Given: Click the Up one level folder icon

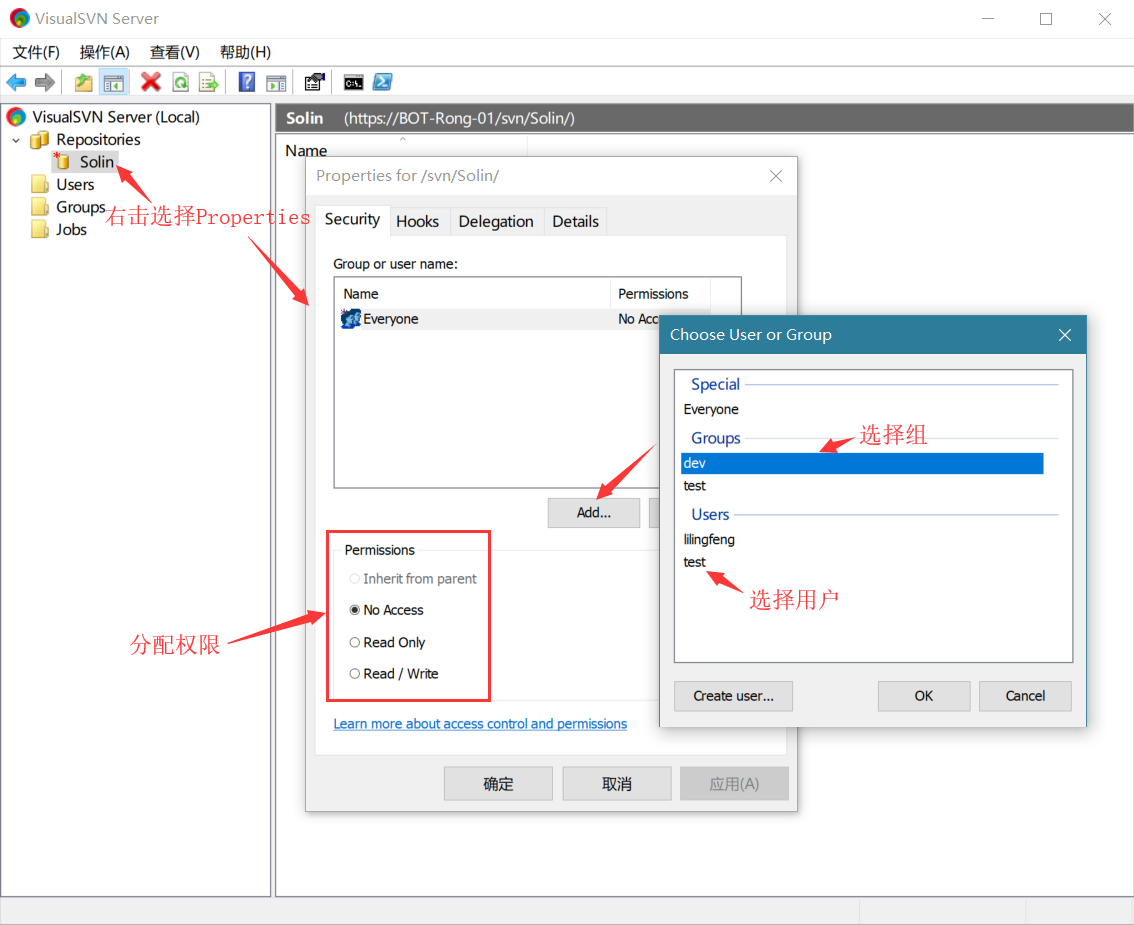Looking at the screenshot, I should click(x=84, y=82).
